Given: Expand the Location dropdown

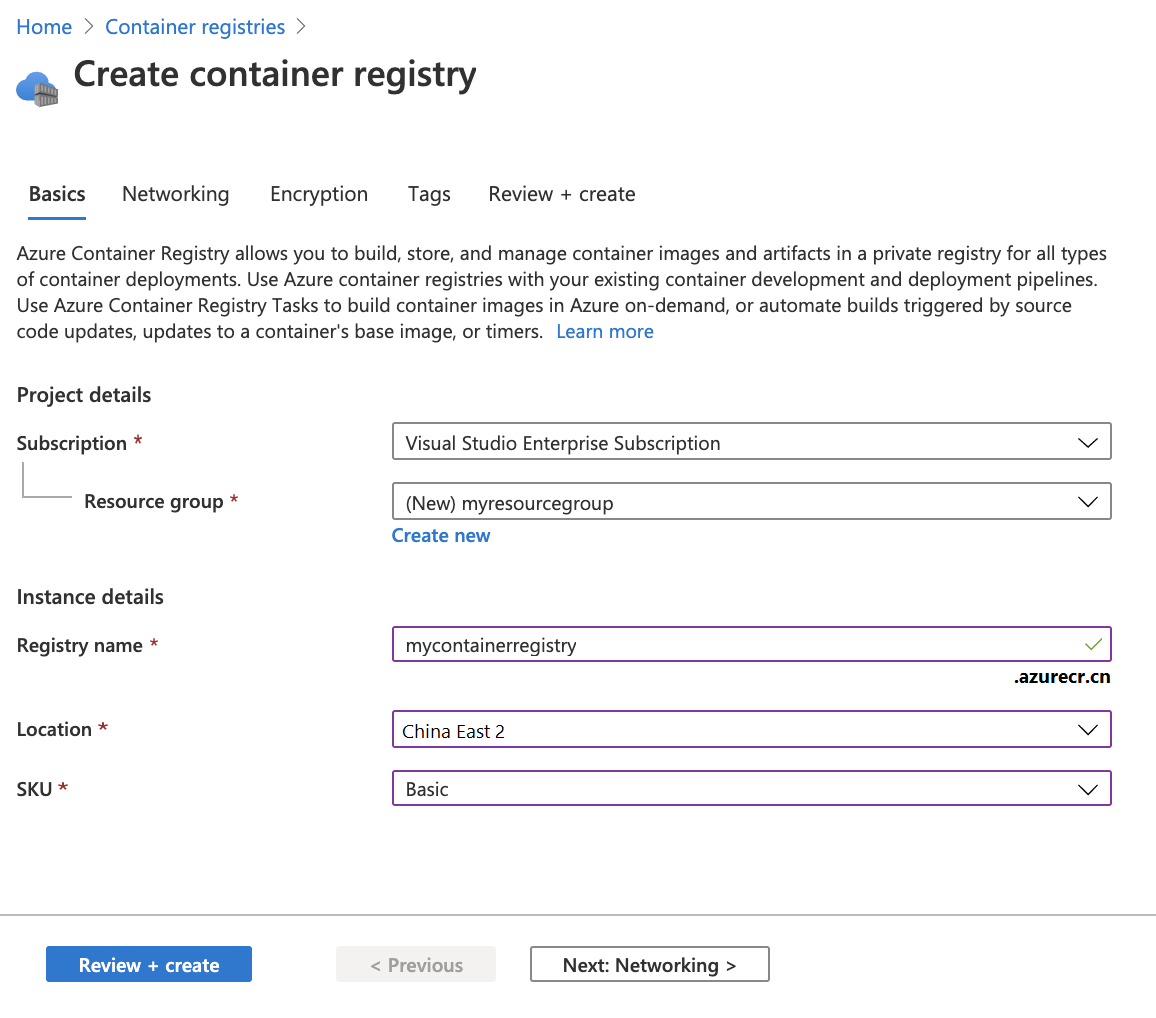Looking at the screenshot, I should tap(751, 730).
